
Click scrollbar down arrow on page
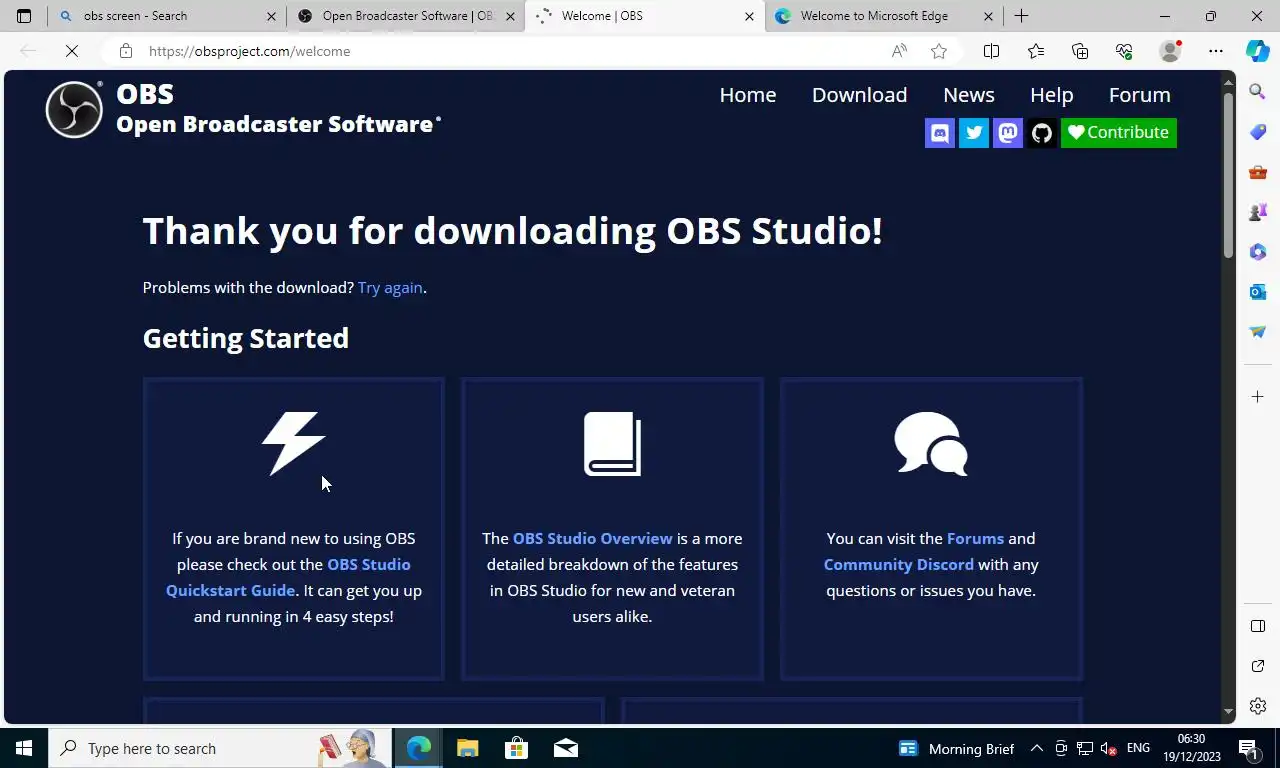click(x=1229, y=712)
